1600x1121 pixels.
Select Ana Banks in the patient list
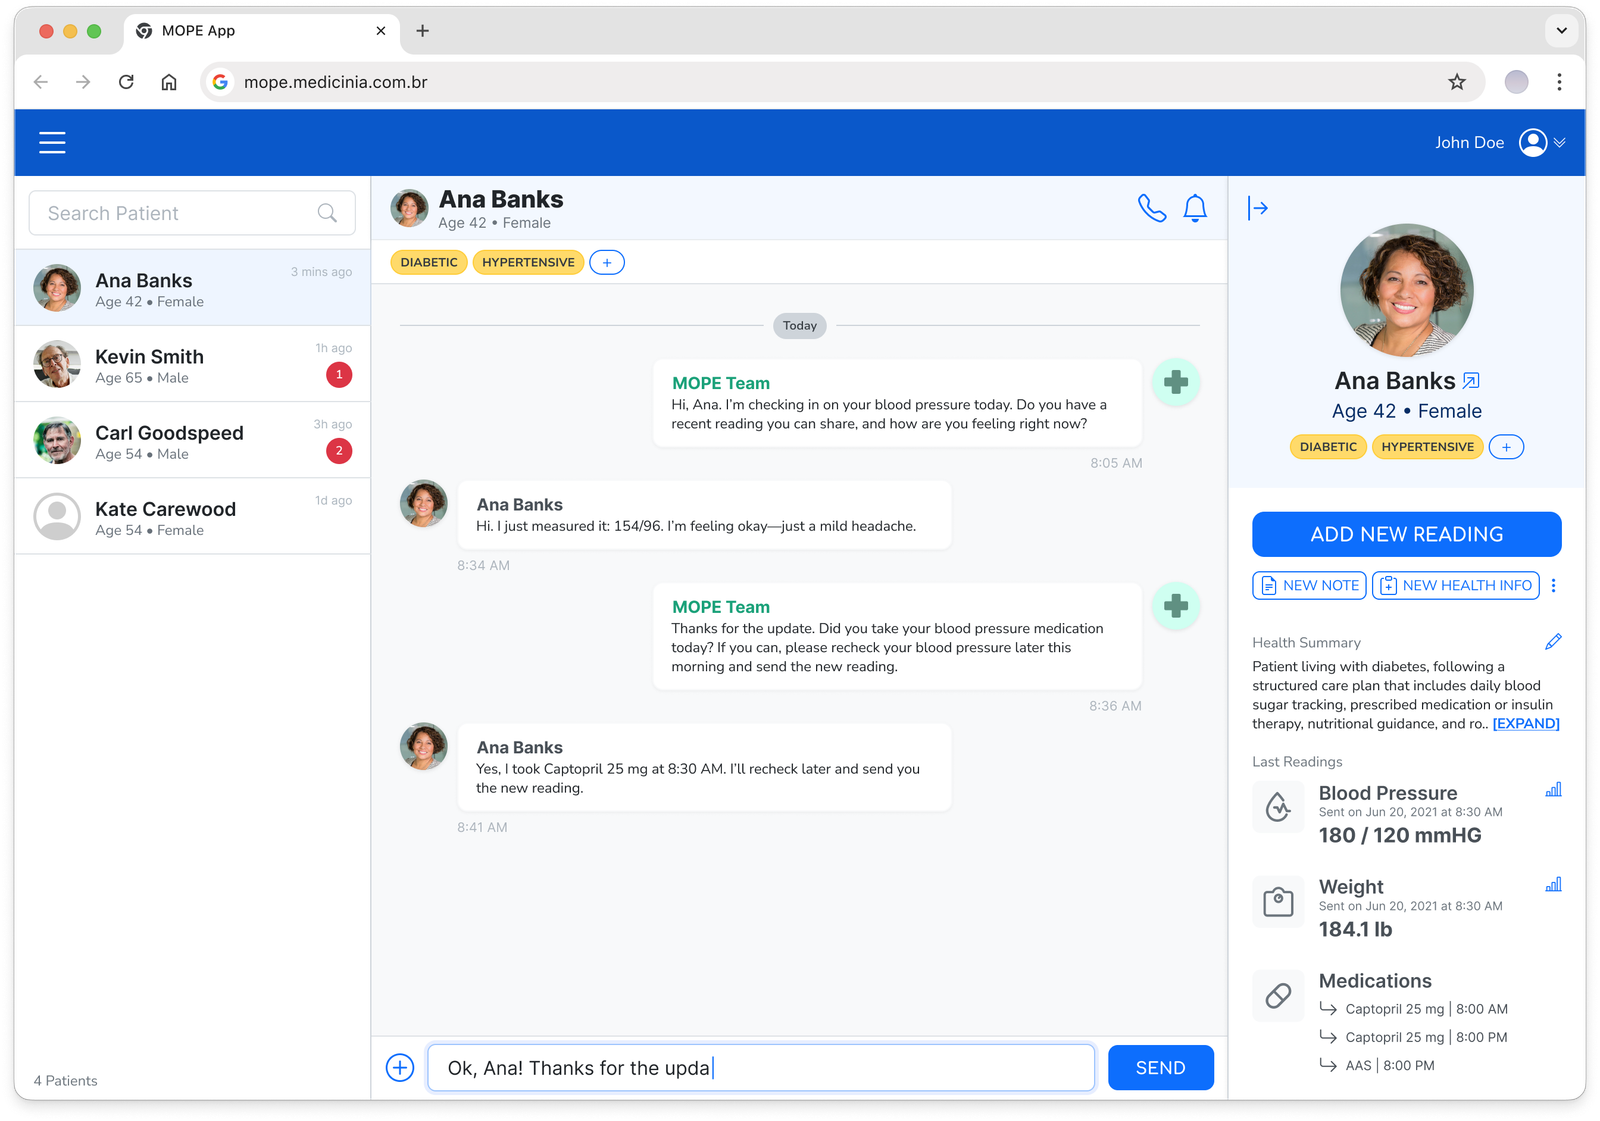[192, 288]
